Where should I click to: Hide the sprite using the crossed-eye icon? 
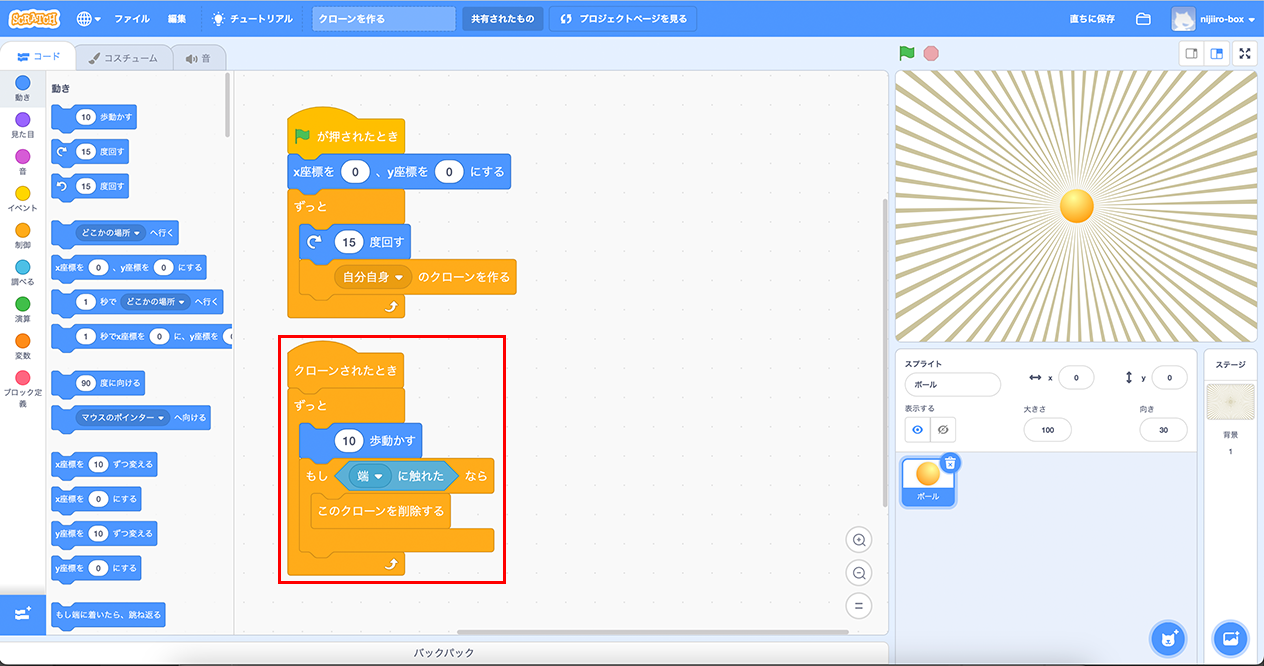pyautogui.click(x=941, y=429)
